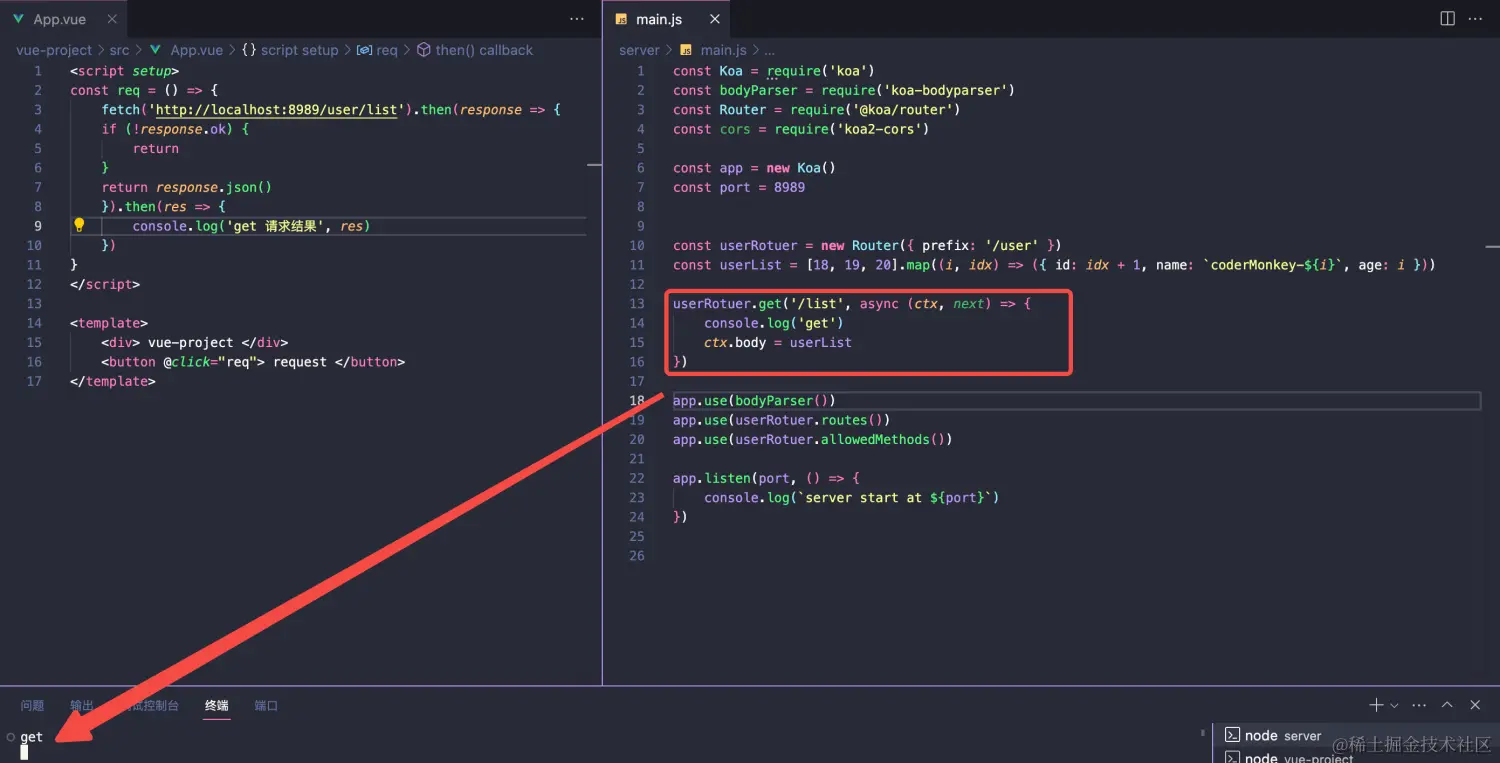Follow the 'http://localhost:8989/user/list' URL in App.vue
Screen dimensions: 1500x763
tap(277, 109)
